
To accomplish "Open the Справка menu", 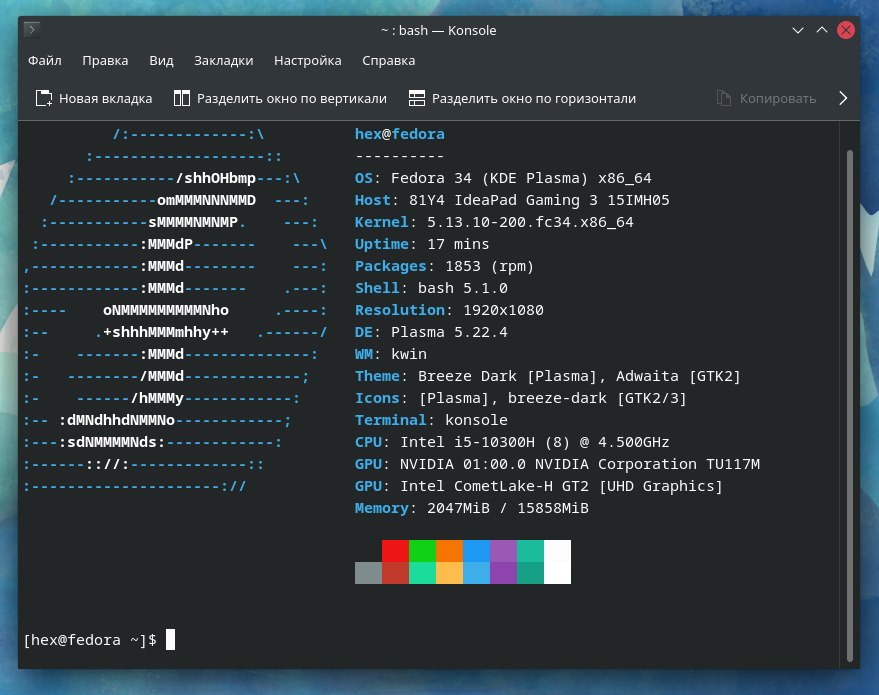I will click(x=388, y=61).
